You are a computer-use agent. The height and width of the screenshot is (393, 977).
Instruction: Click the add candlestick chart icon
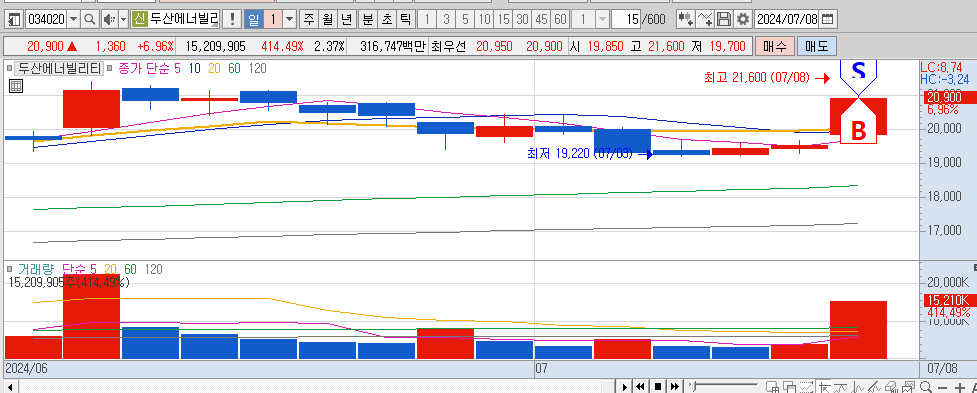[686, 19]
